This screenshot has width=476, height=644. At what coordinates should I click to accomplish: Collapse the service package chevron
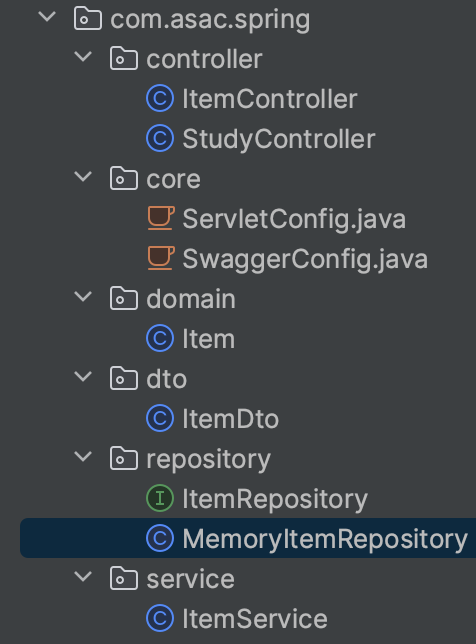click(83, 576)
